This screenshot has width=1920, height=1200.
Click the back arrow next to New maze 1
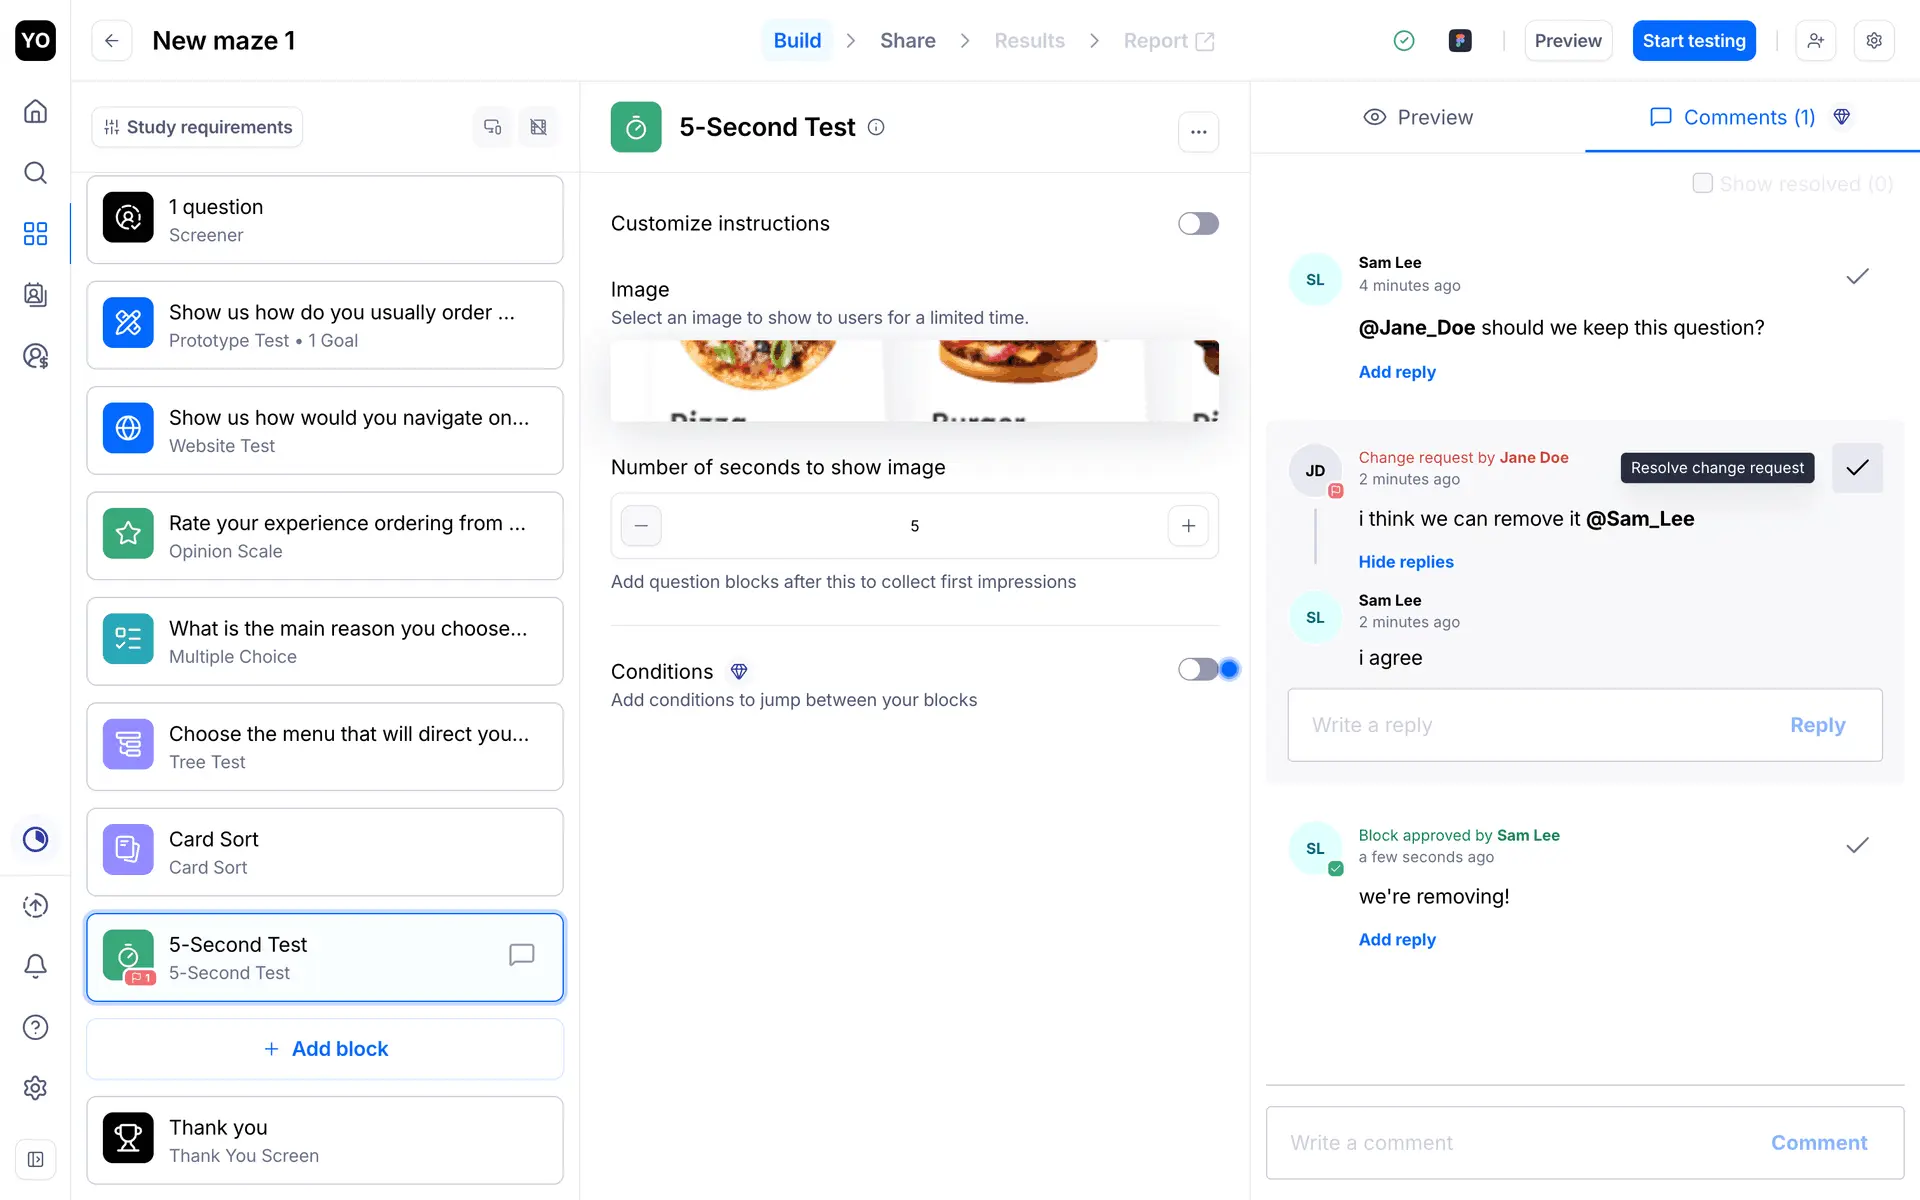[112, 41]
